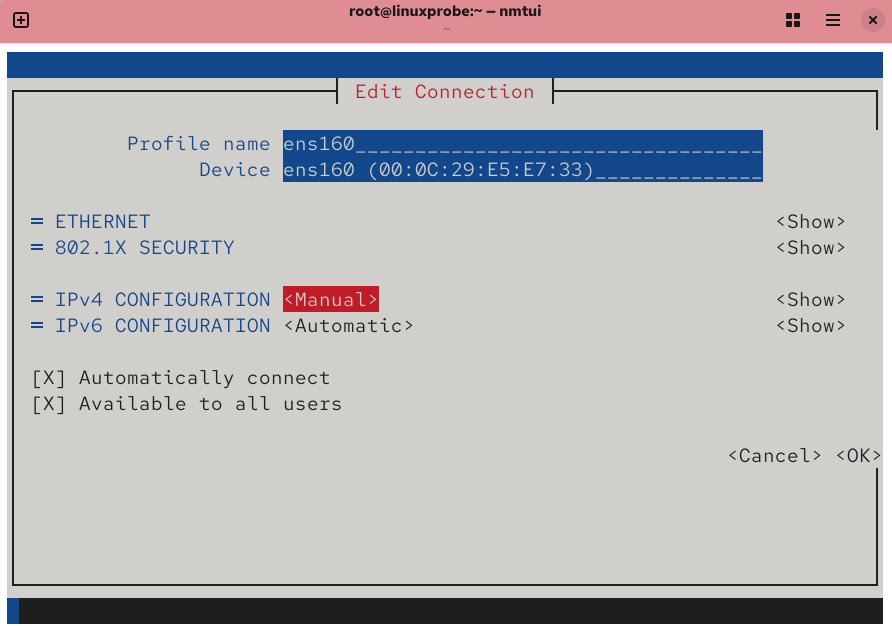Screen dimensions: 892x626
Task: Close the terminal window
Action: (x=873, y=20)
